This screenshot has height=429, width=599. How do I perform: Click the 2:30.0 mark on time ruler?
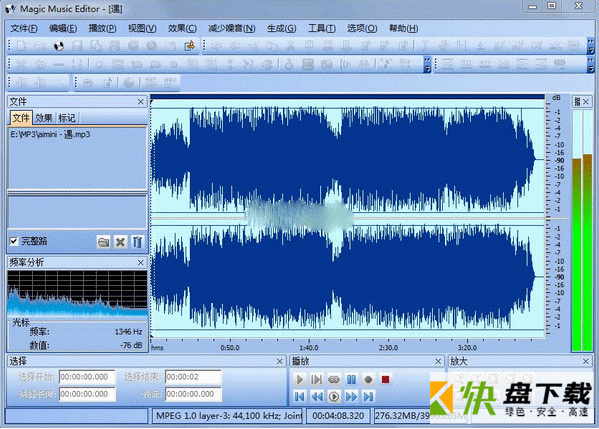(388, 348)
